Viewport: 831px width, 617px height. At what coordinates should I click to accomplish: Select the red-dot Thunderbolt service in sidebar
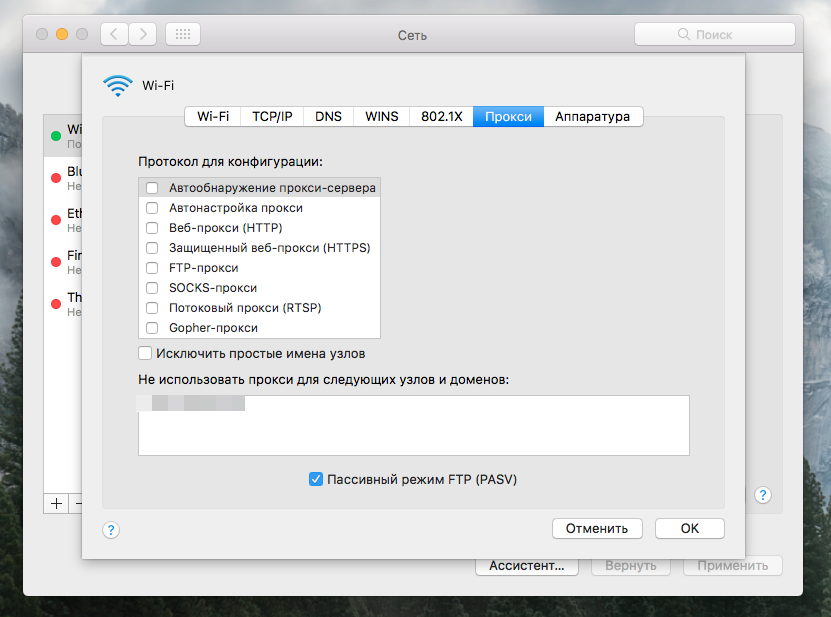63,304
